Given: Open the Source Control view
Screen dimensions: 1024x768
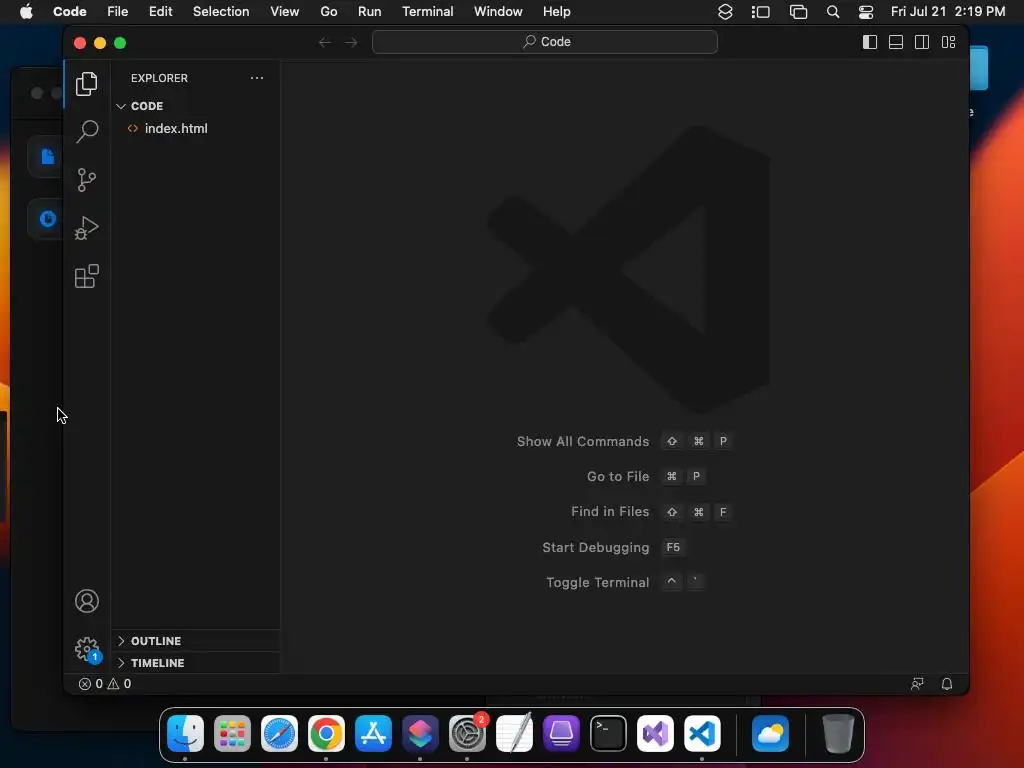Looking at the screenshot, I should click(87, 180).
